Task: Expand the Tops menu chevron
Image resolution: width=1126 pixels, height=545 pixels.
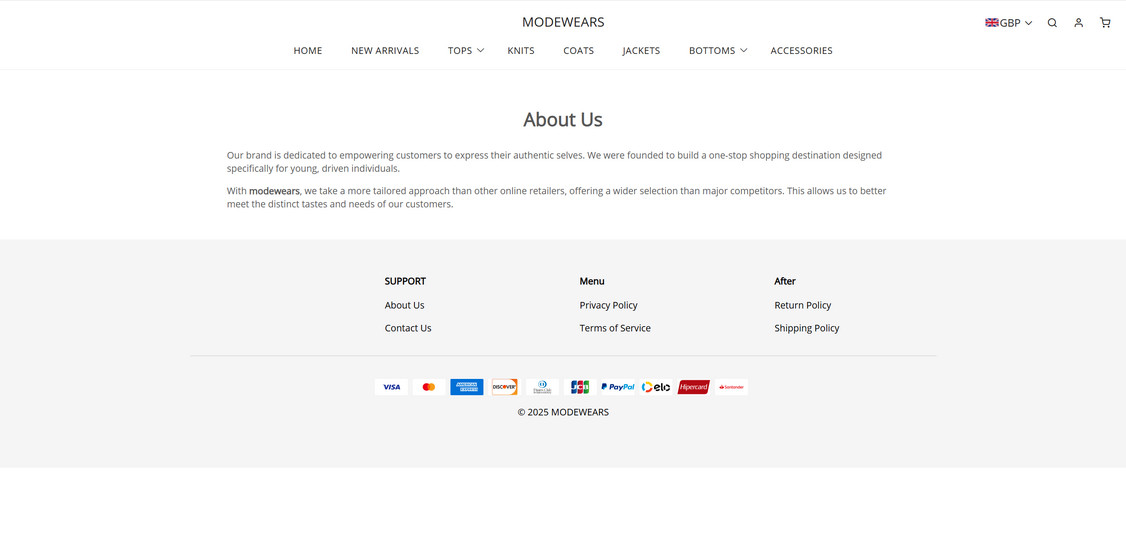Action: tap(480, 50)
